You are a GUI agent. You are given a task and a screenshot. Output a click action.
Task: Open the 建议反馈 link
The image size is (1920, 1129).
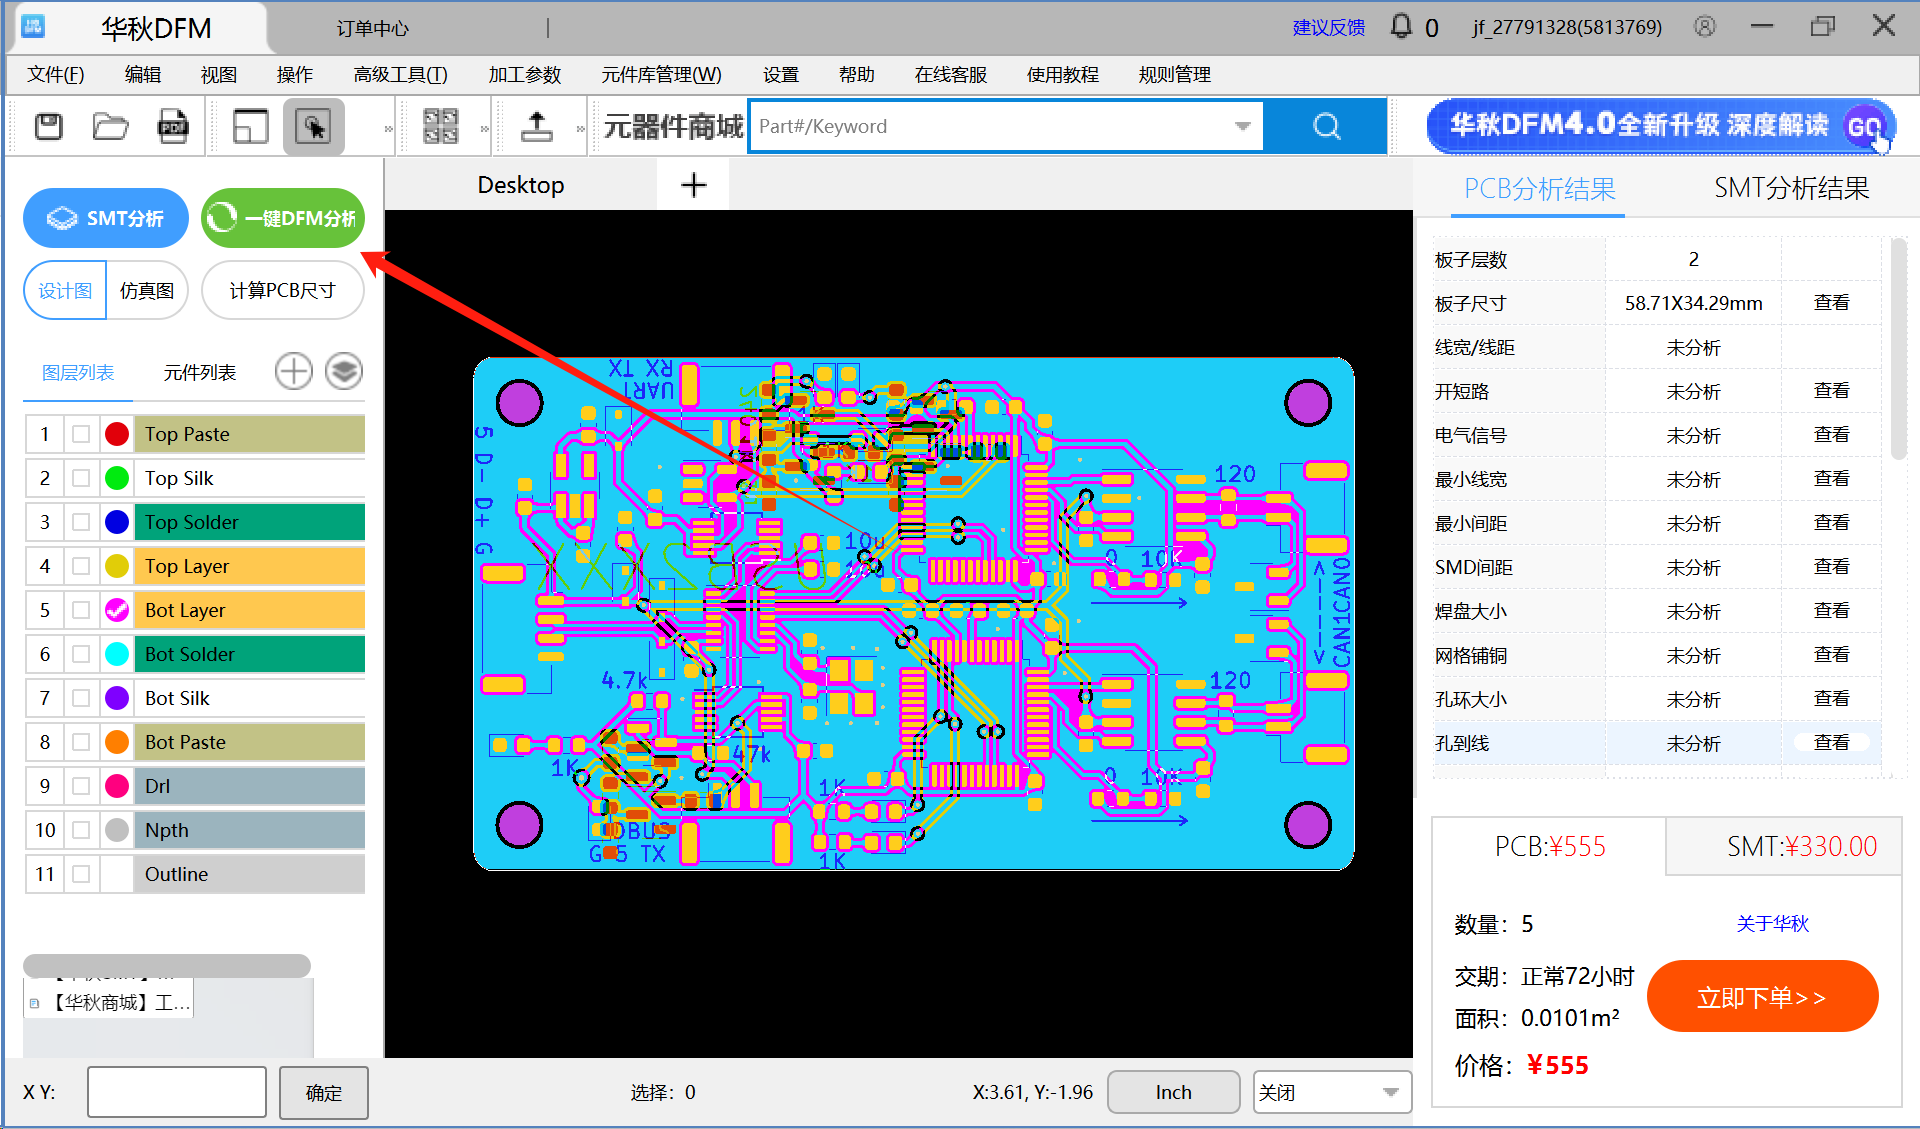click(1329, 28)
